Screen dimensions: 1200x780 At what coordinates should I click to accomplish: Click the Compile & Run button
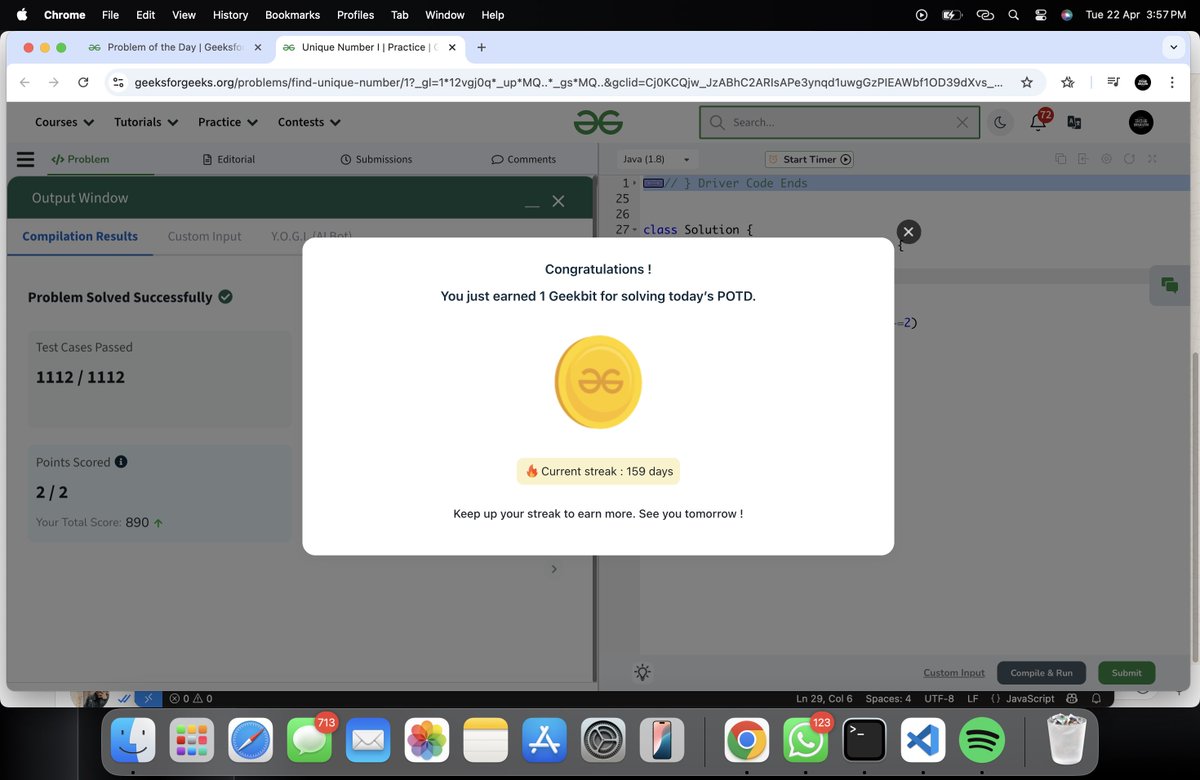(1041, 673)
